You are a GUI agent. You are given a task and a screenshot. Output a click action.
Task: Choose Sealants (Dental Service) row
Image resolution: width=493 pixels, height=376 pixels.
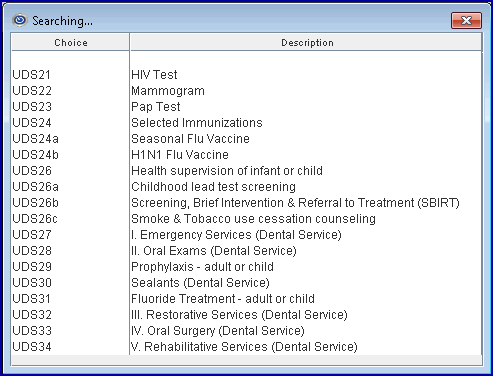pyautogui.click(x=247, y=283)
